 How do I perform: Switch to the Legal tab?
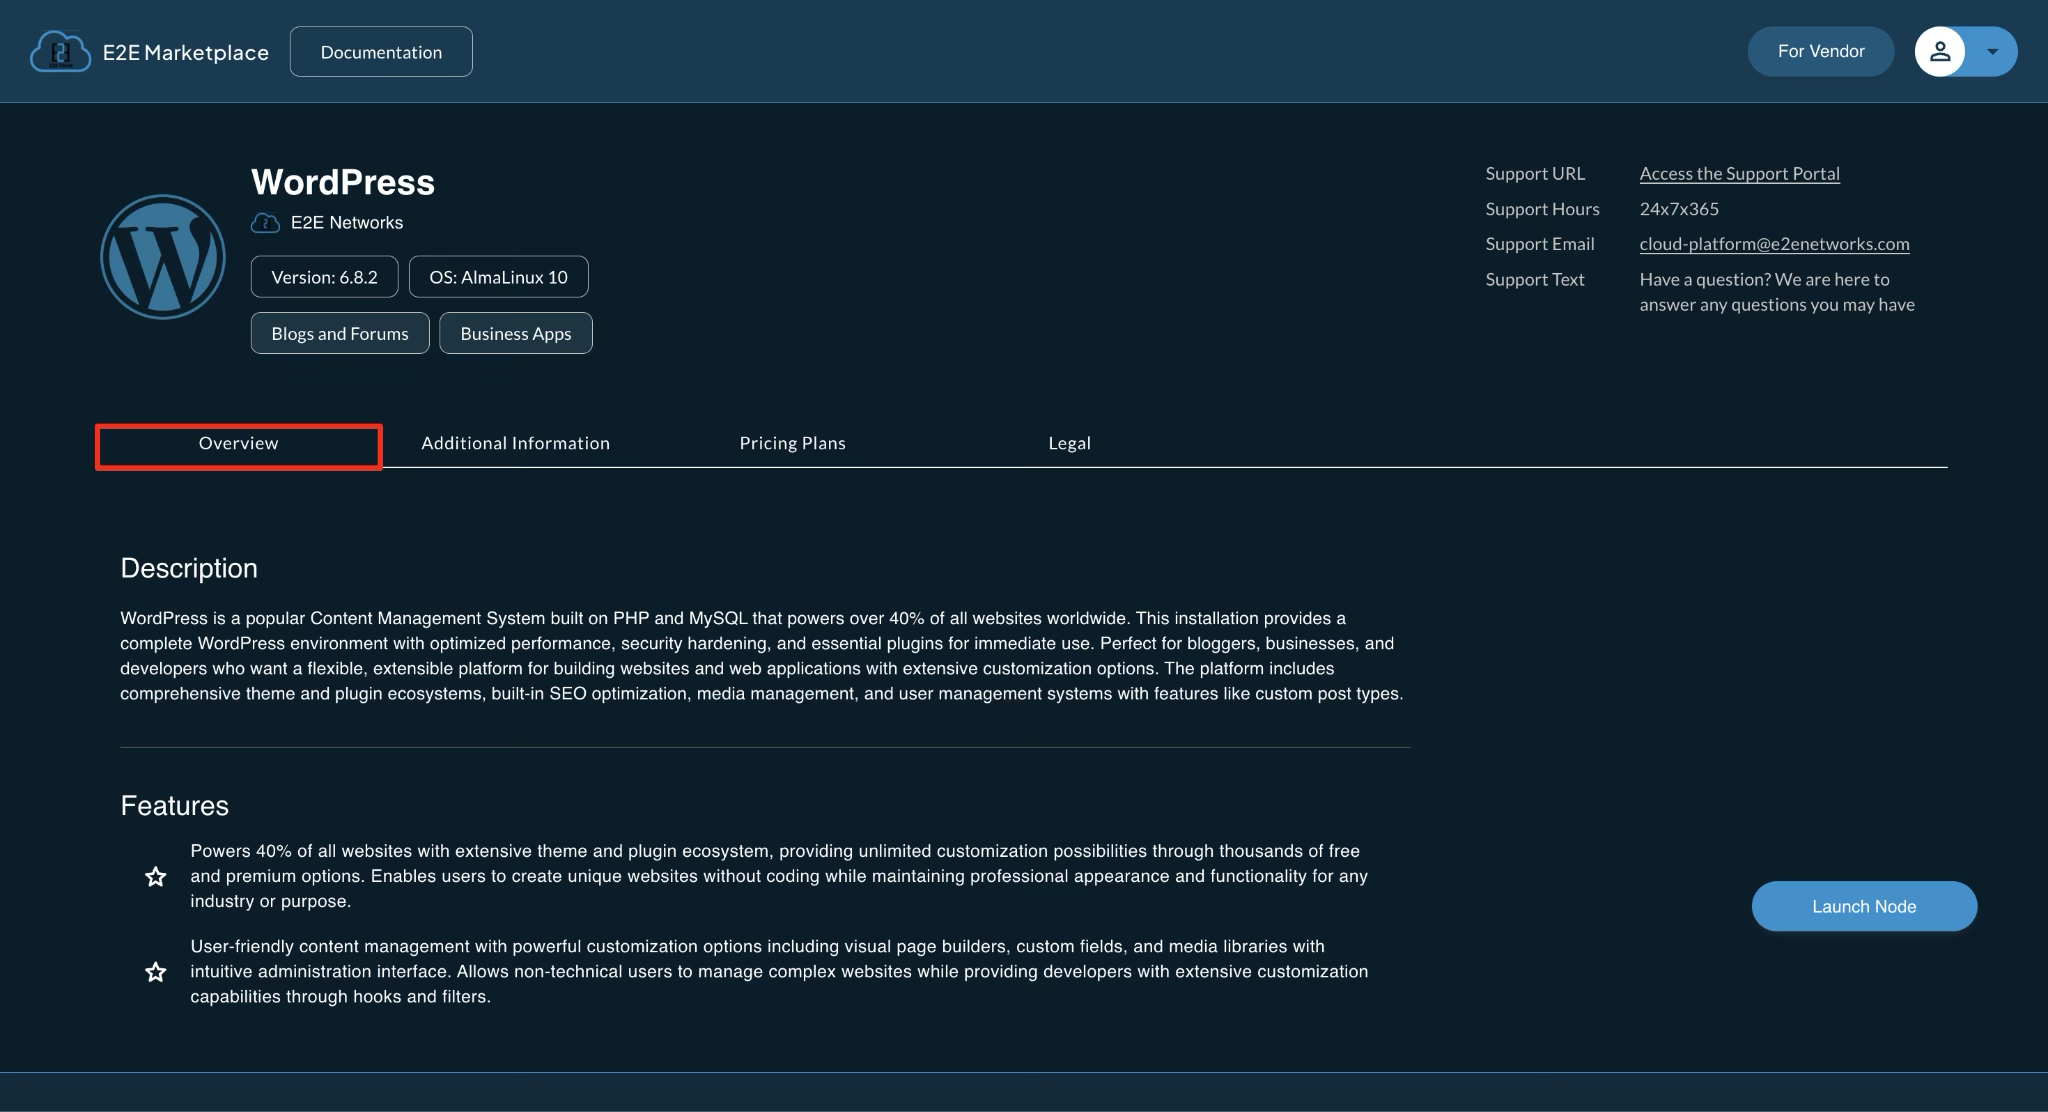[1069, 443]
